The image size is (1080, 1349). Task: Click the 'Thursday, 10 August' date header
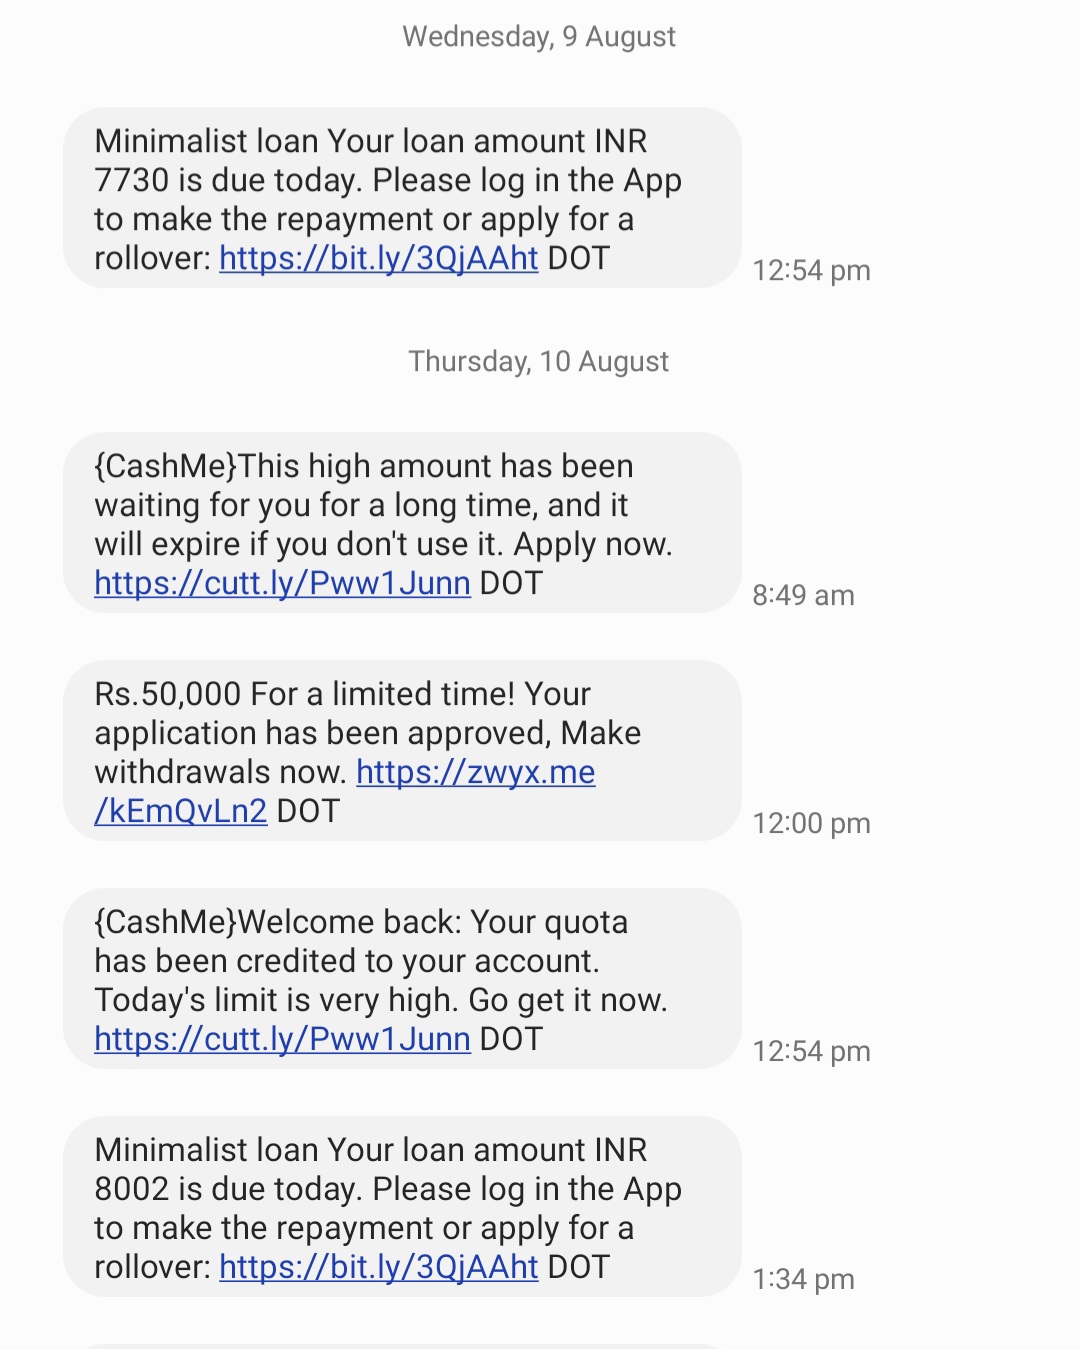(539, 361)
